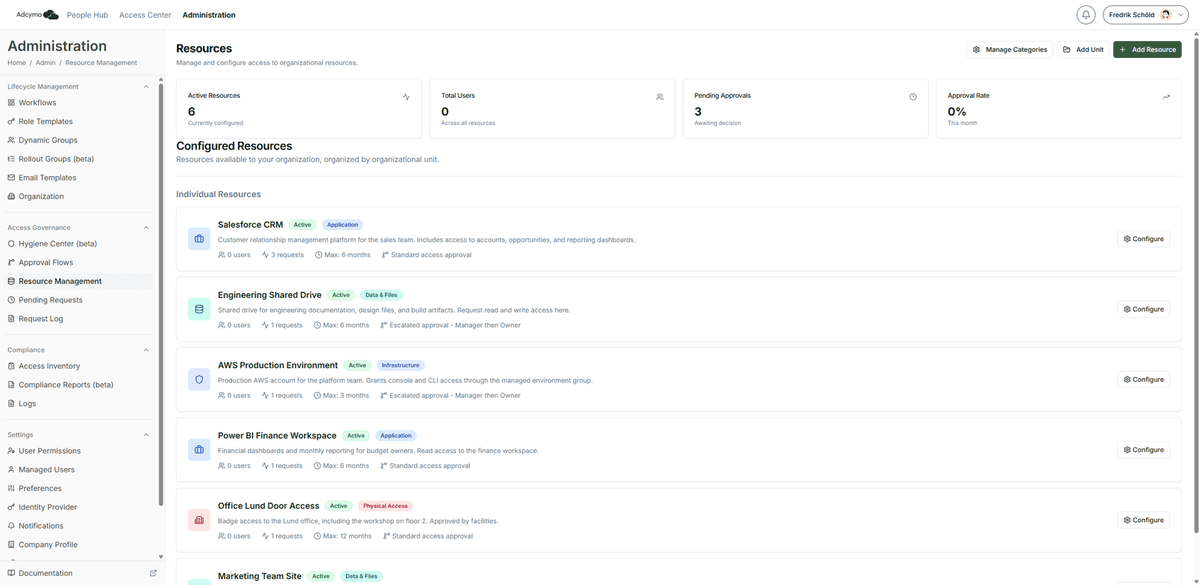
Task: Open the notifications bell icon
Action: [x=1085, y=15]
